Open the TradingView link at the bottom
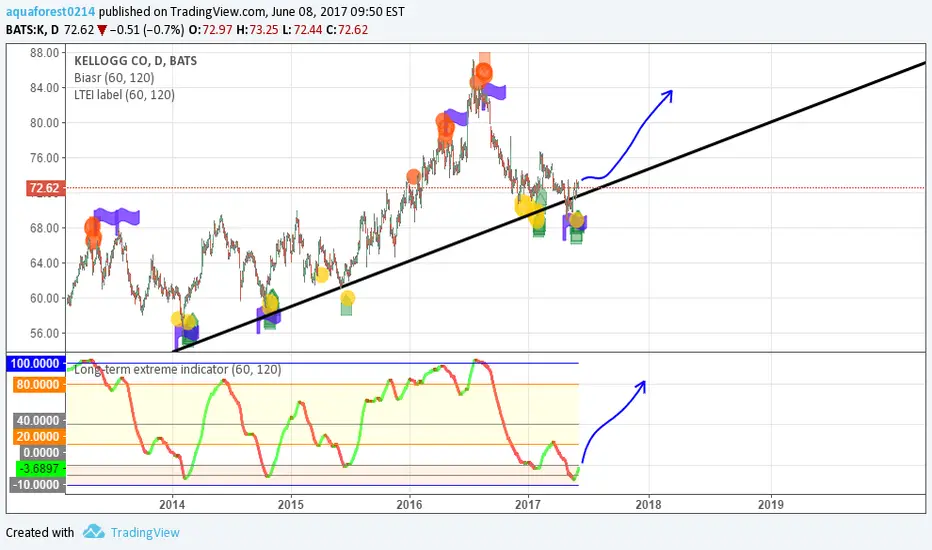The width and height of the screenshot is (932, 550). pos(145,532)
